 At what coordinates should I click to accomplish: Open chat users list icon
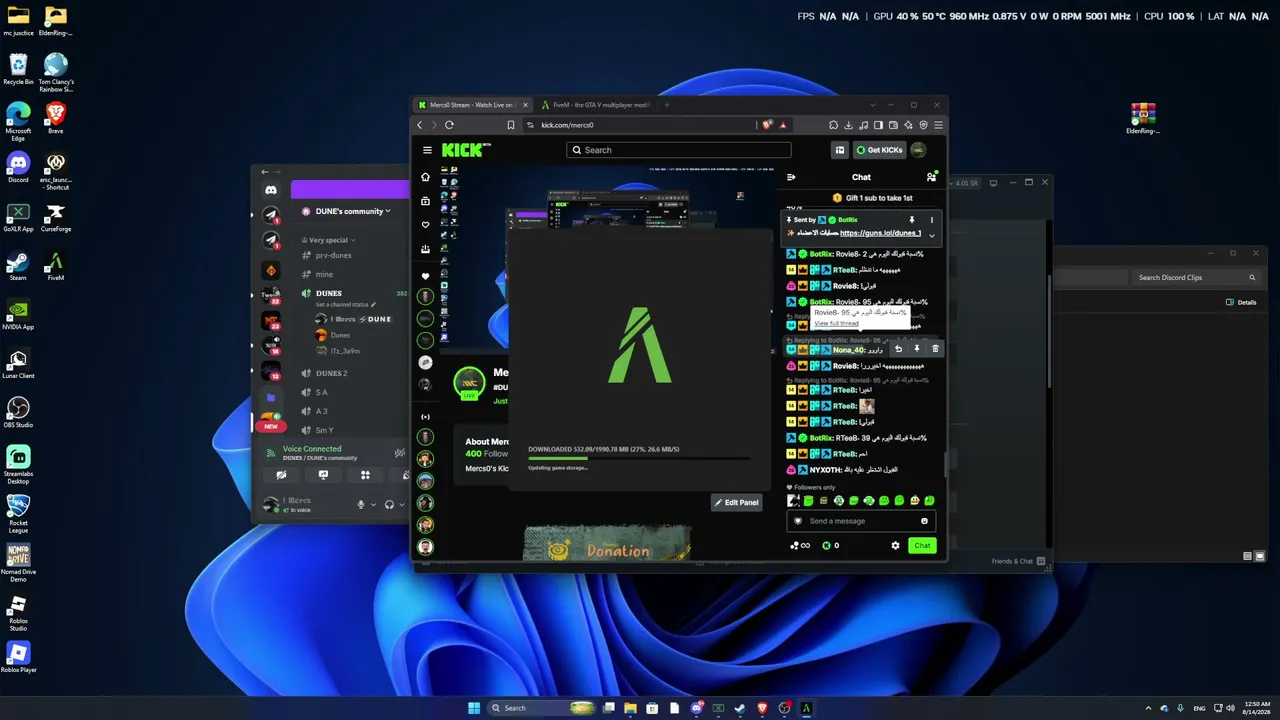tap(931, 177)
